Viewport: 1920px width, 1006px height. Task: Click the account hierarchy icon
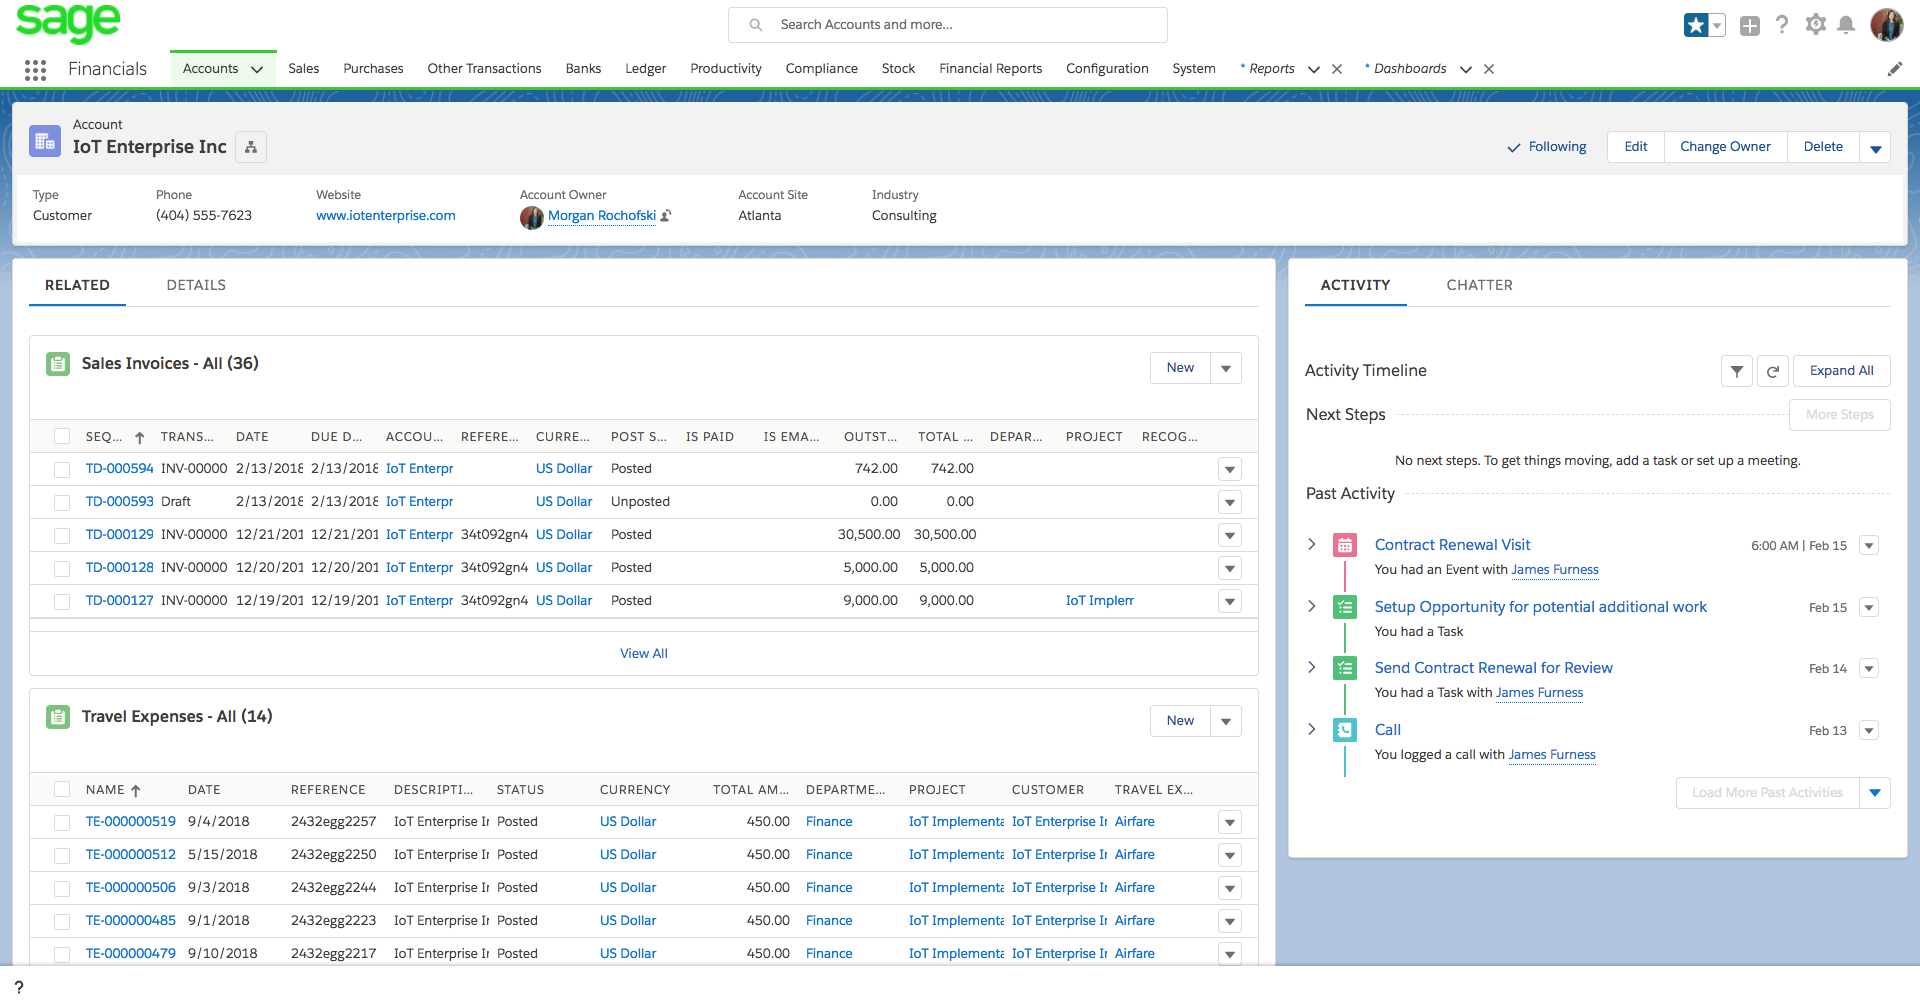click(251, 147)
